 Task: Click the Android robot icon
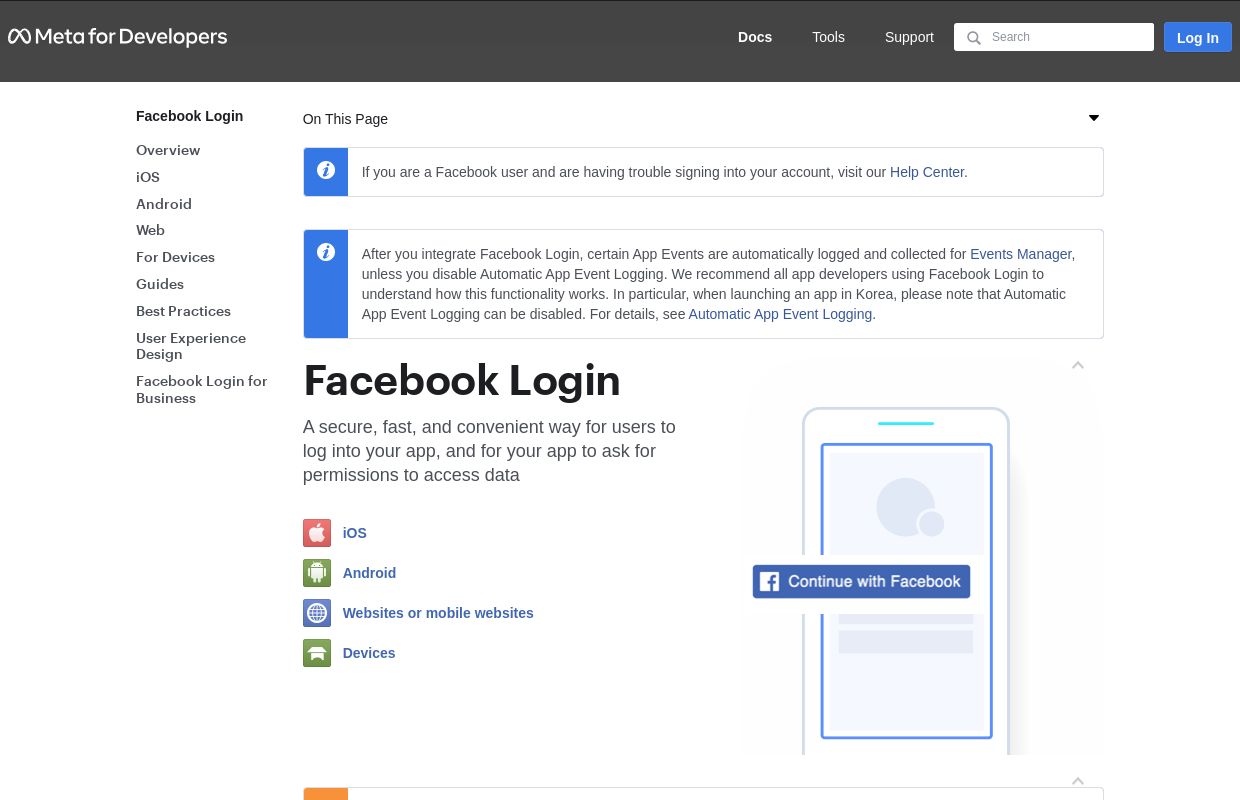tap(316, 573)
